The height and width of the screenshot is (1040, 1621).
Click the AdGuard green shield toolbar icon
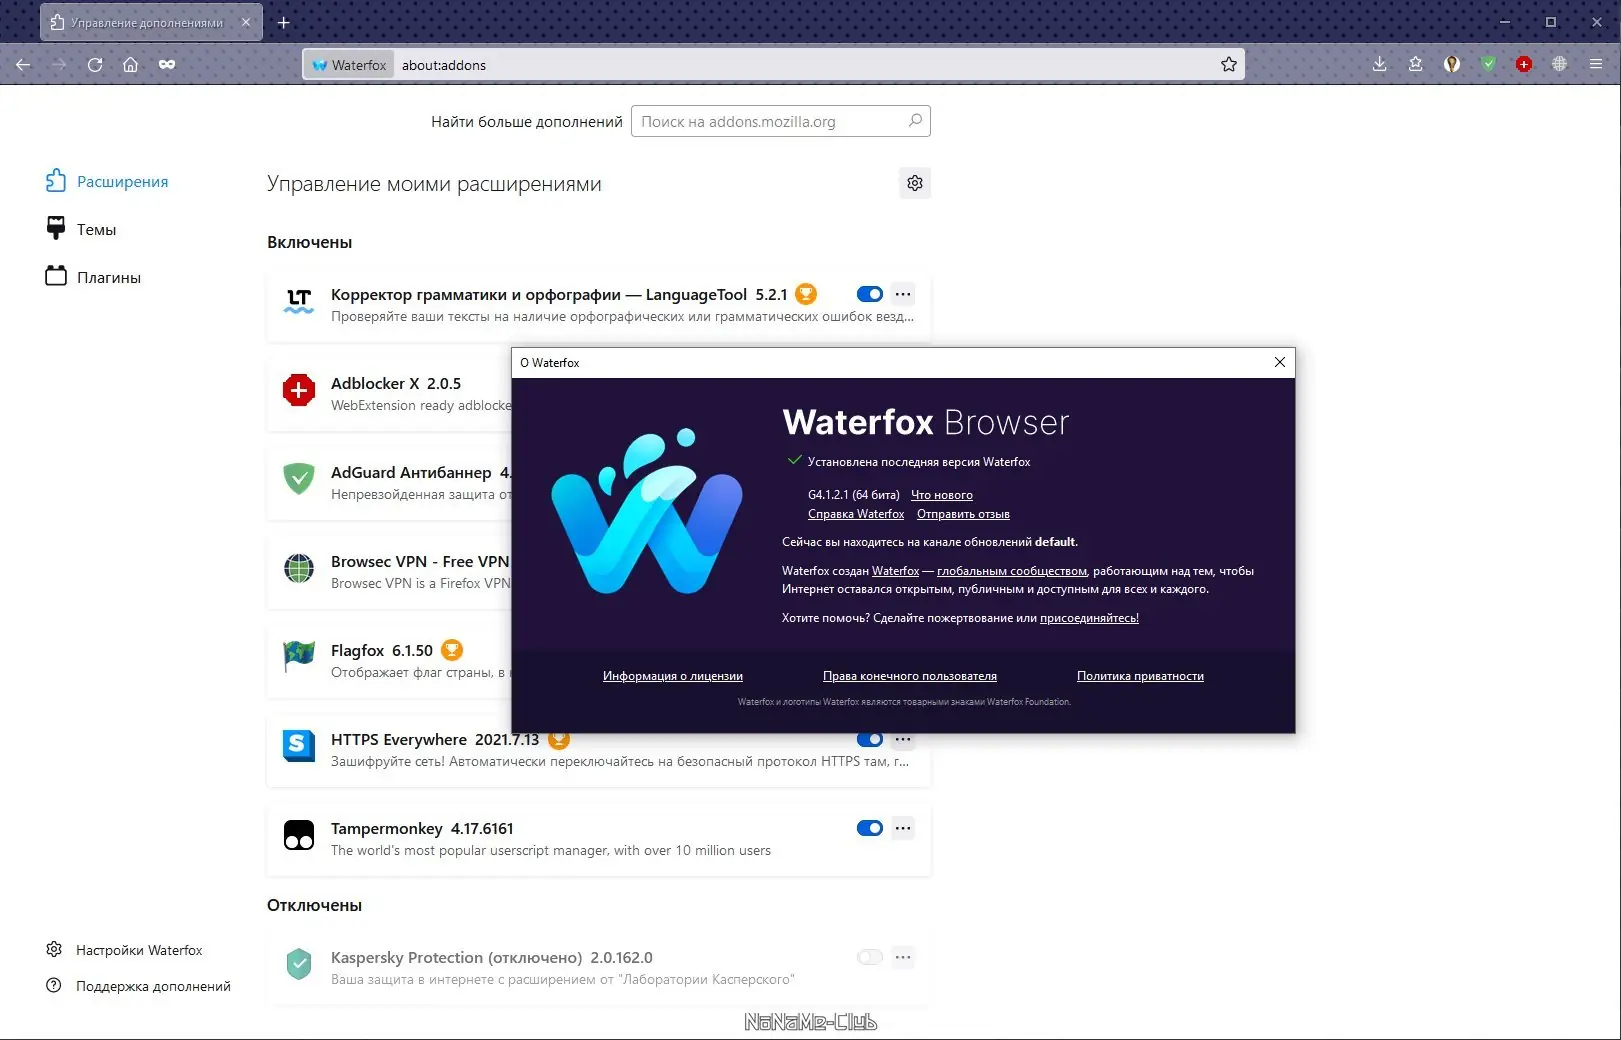point(1489,65)
